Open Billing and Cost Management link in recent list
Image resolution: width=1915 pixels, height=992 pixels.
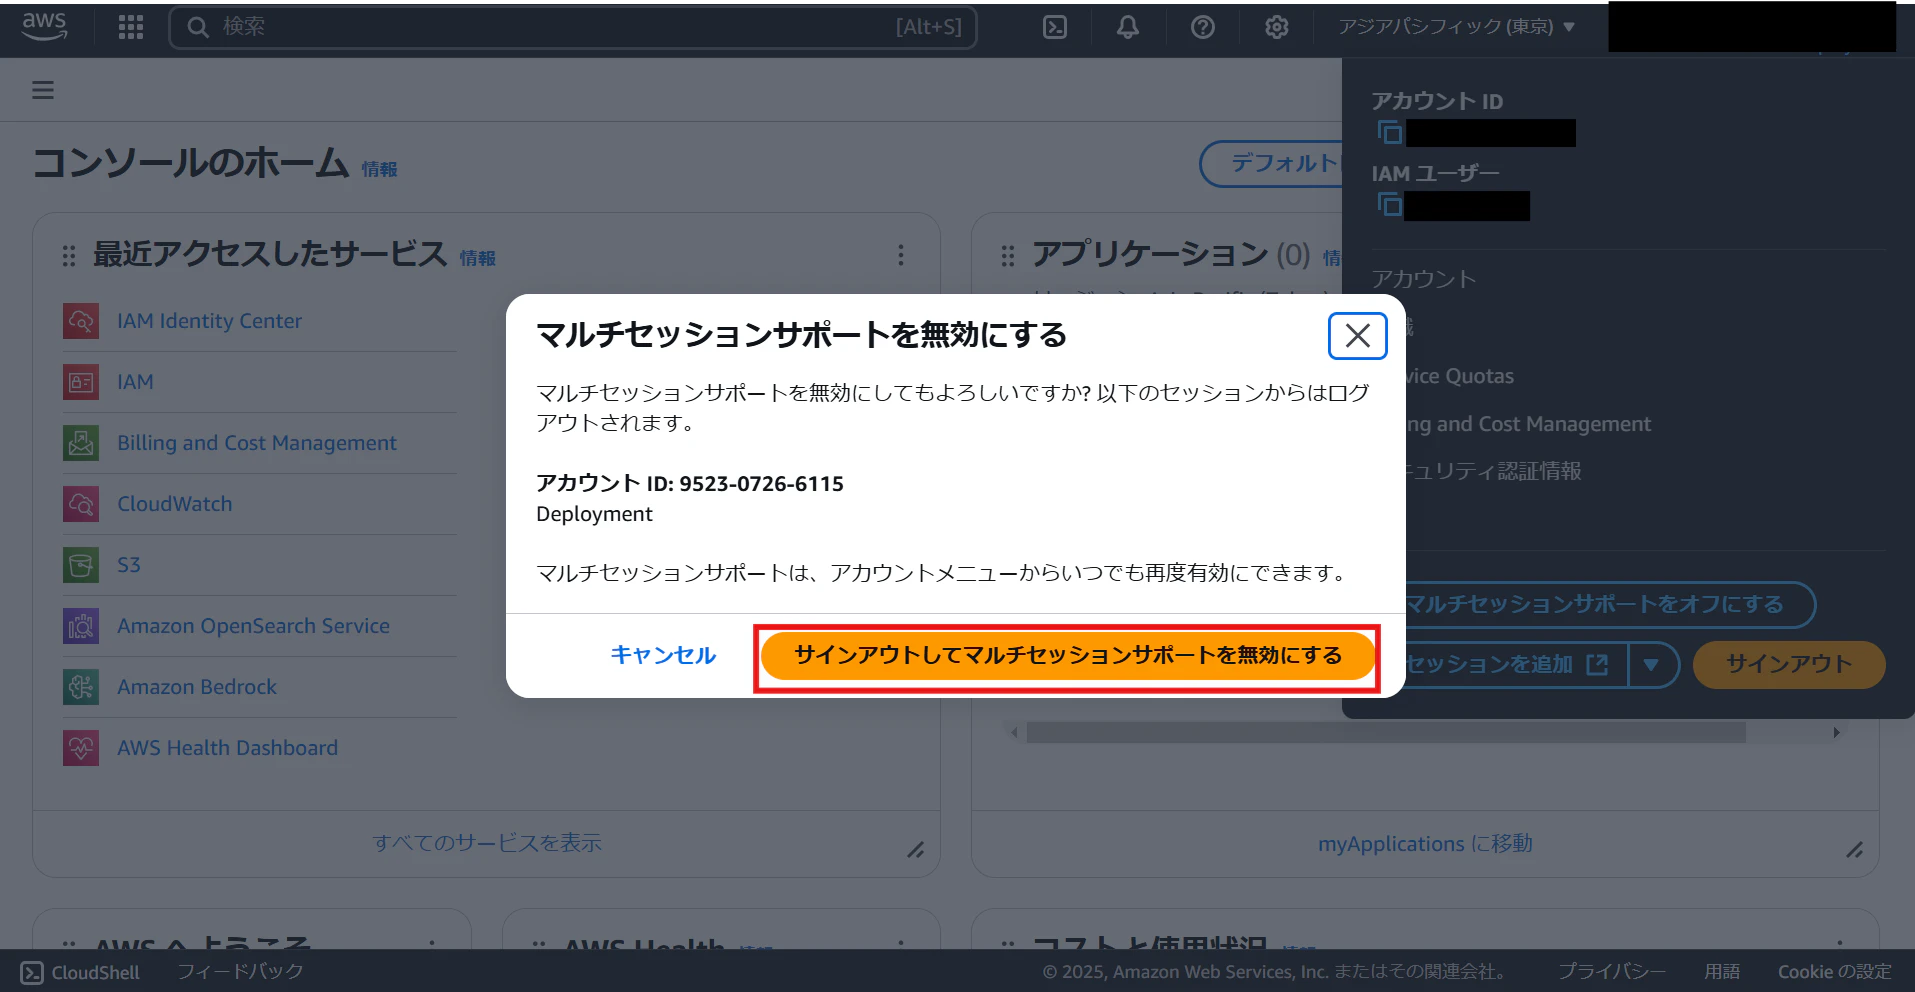(x=257, y=443)
